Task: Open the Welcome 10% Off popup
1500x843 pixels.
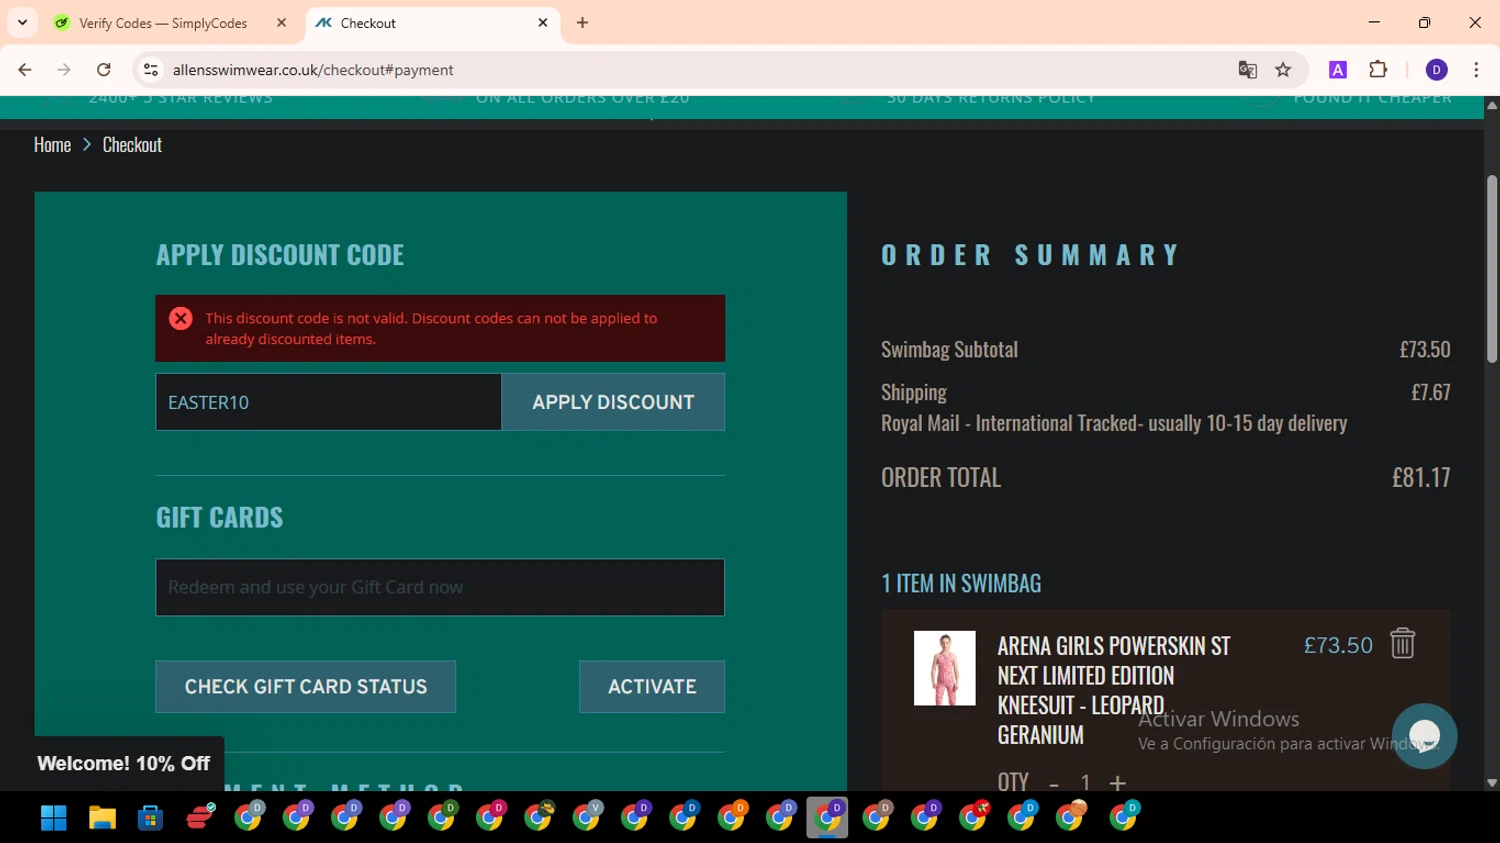Action: [x=124, y=764]
